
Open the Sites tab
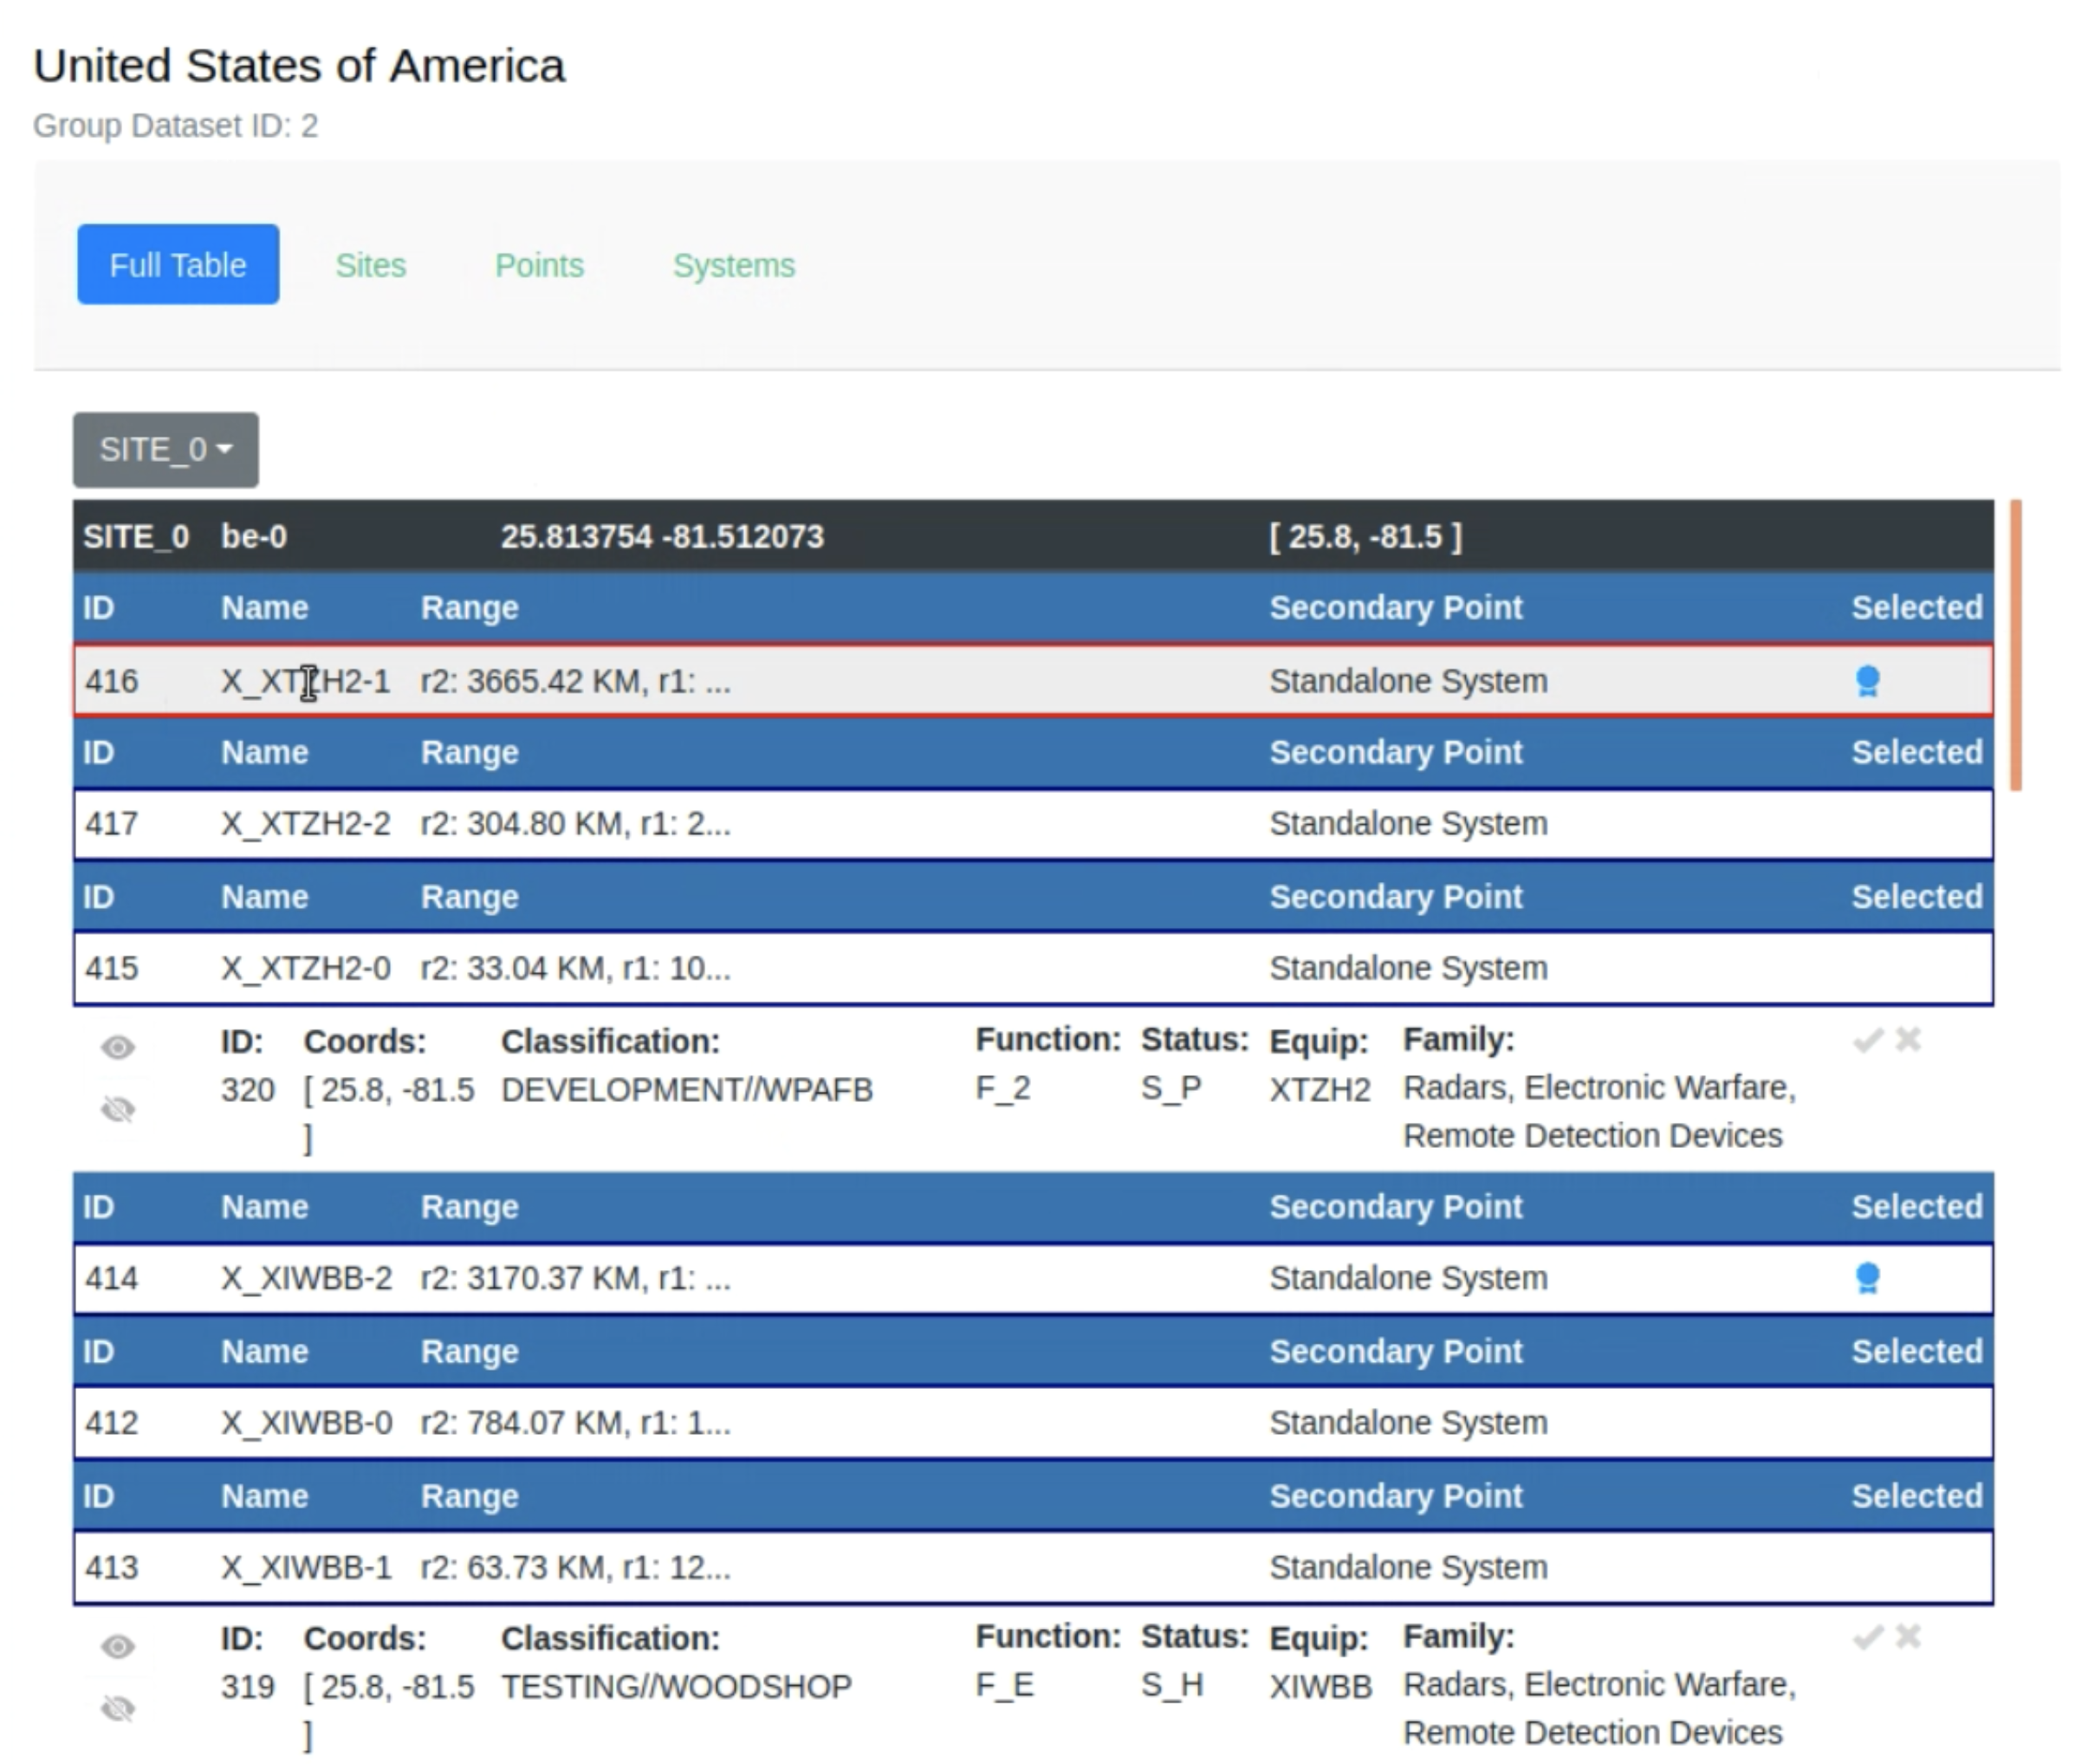point(371,265)
